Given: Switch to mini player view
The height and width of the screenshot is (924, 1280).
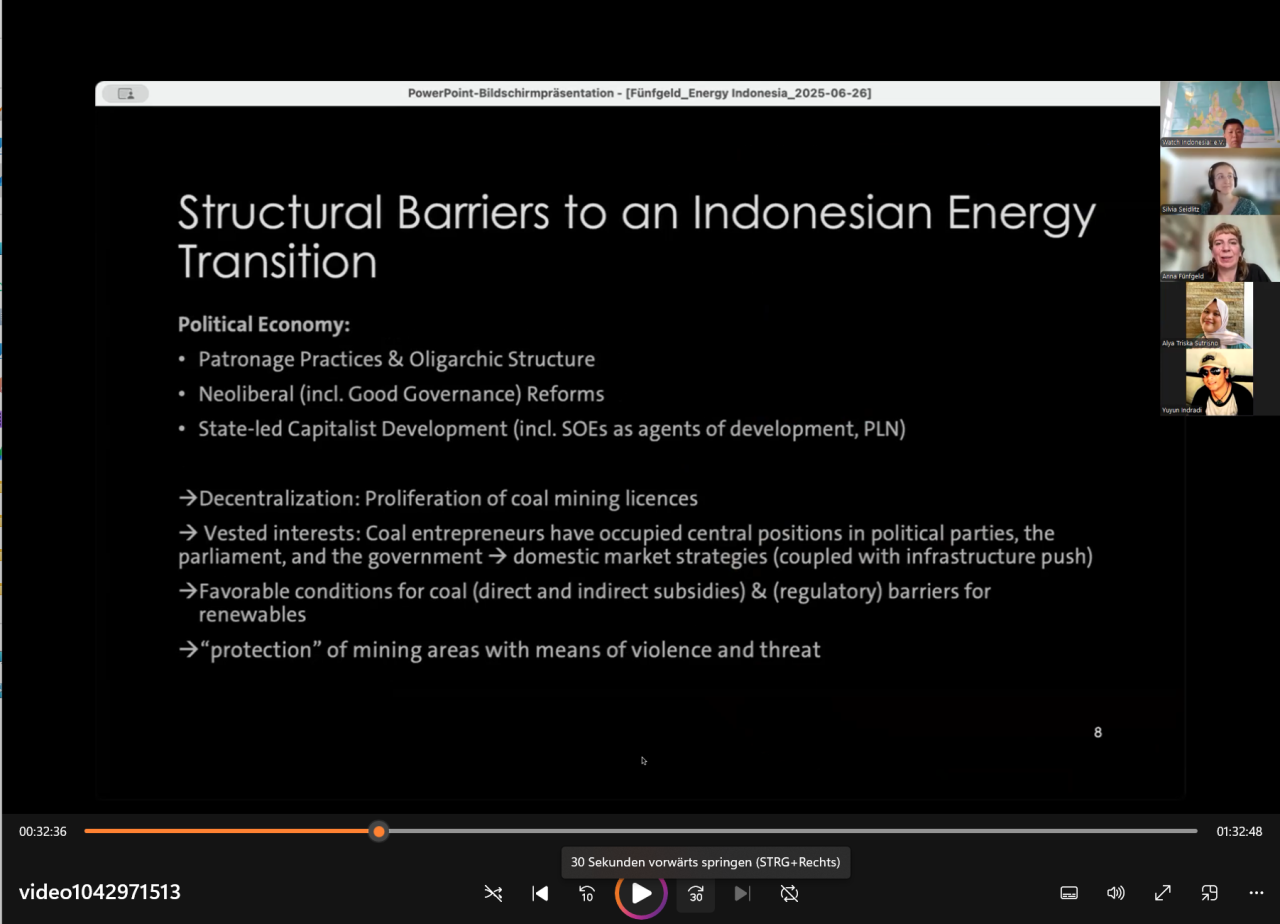Looking at the screenshot, I should point(1210,893).
